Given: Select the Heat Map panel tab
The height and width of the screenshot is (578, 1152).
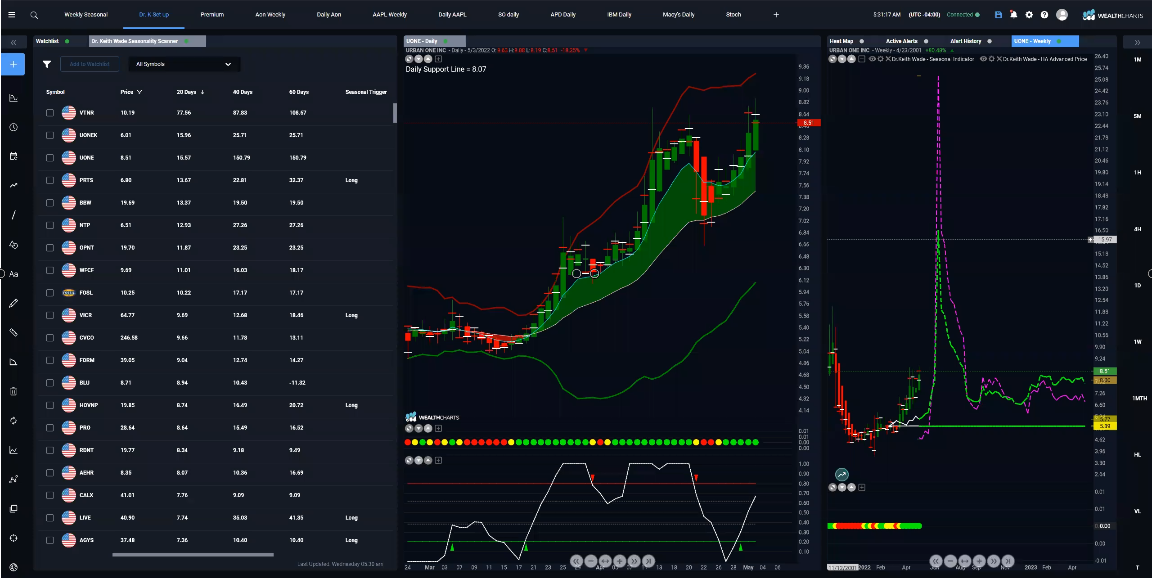Looking at the screenshot, I should click(840, 41).
